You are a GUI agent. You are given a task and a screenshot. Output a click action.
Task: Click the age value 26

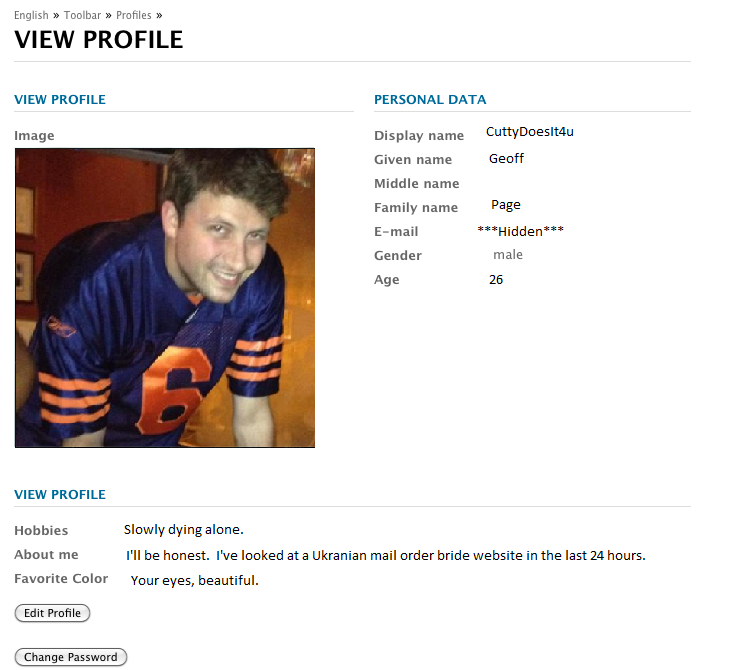pyautogui.click(x=496, y=280)
